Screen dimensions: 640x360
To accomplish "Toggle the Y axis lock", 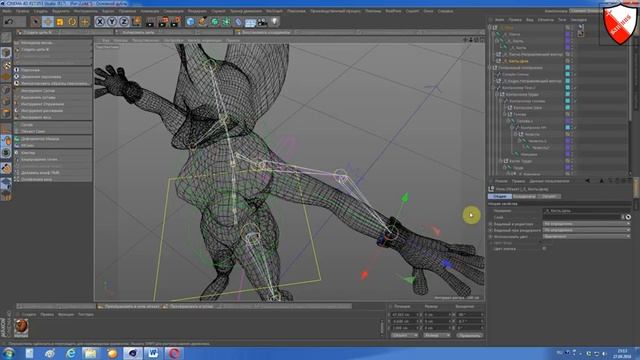I will point(112,21).
